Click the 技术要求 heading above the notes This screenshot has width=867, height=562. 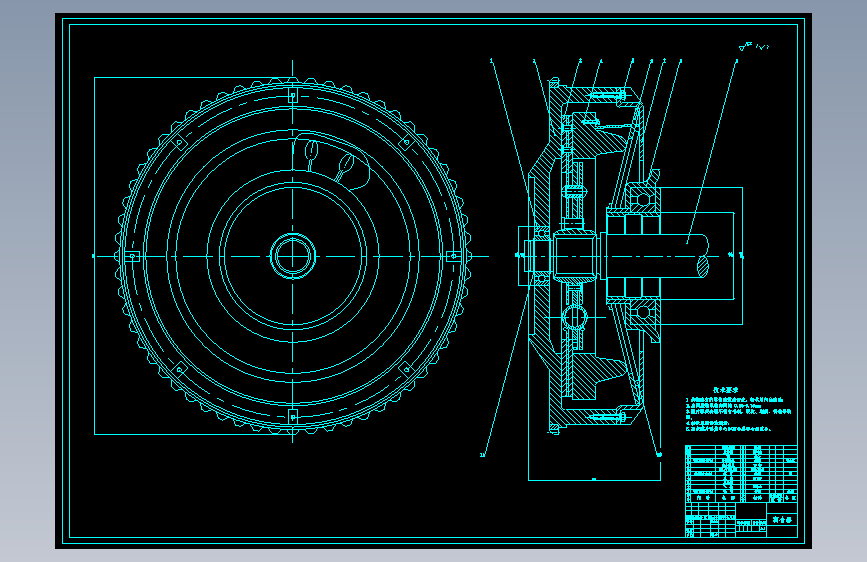coord(725,390)
